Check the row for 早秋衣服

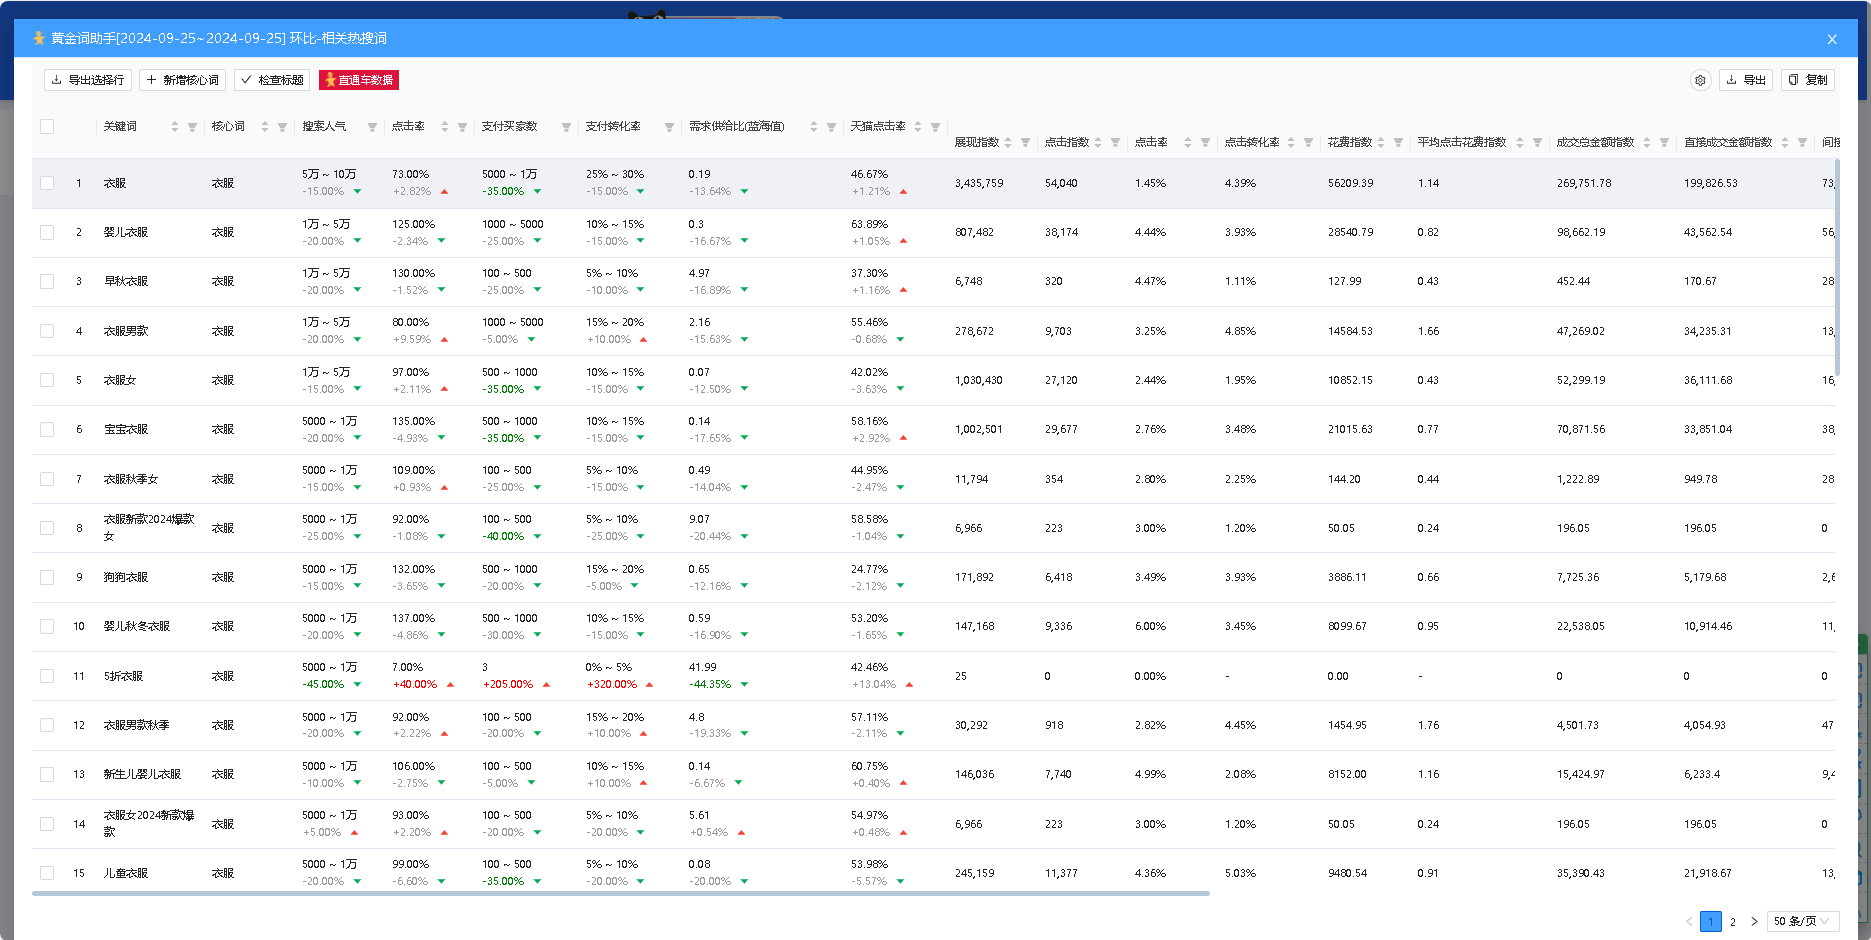pos(47,282)
